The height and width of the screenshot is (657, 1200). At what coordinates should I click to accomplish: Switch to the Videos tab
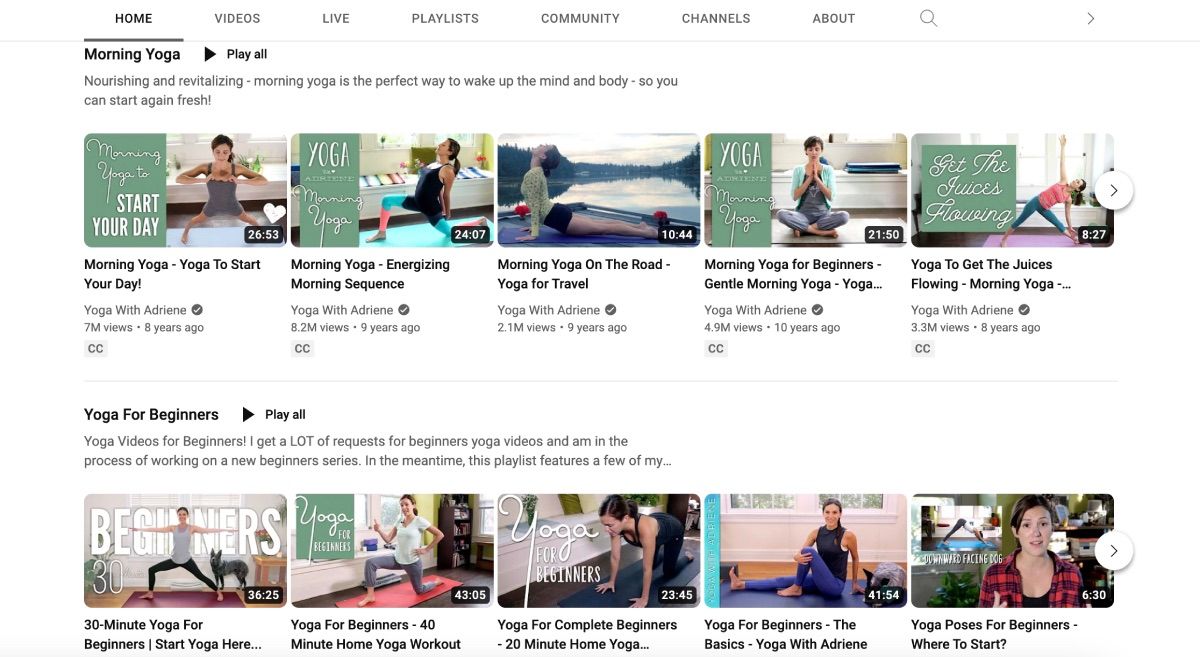point(236,17)
